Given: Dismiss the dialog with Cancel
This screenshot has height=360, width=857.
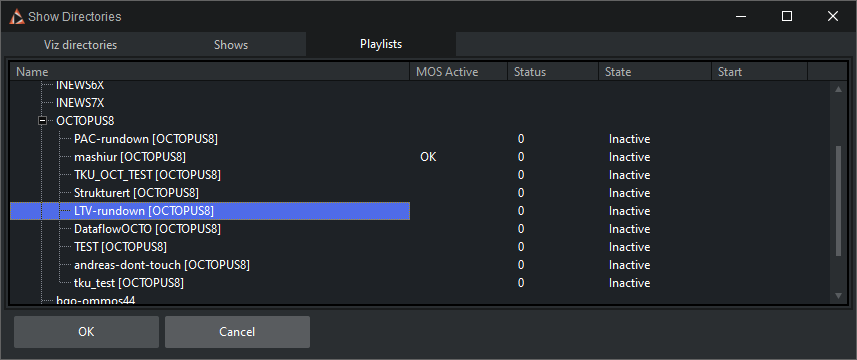Looking at the screenshot, I should point(237,332).
